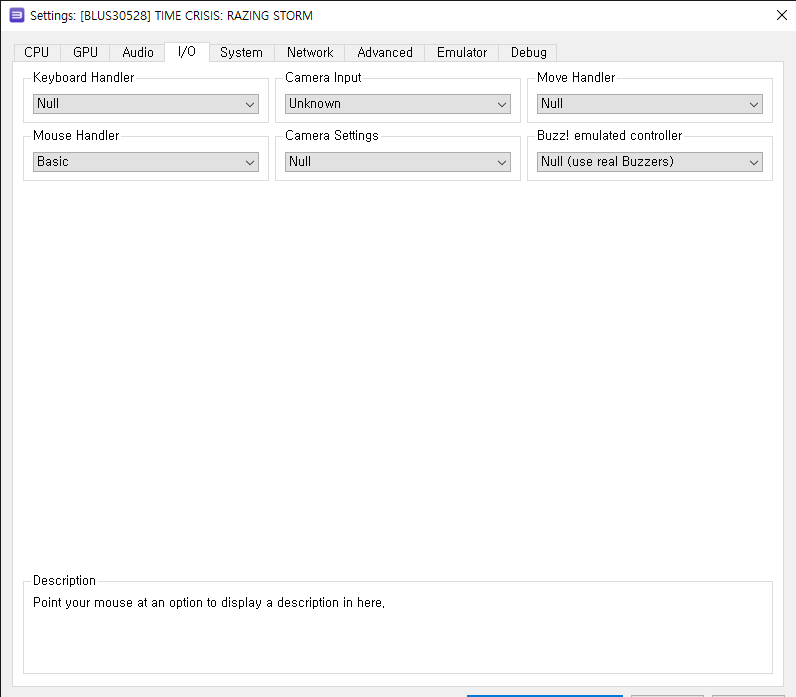
Task: Click the 'Description' group label
Action: pyautogui.click(x=64, y=581)
